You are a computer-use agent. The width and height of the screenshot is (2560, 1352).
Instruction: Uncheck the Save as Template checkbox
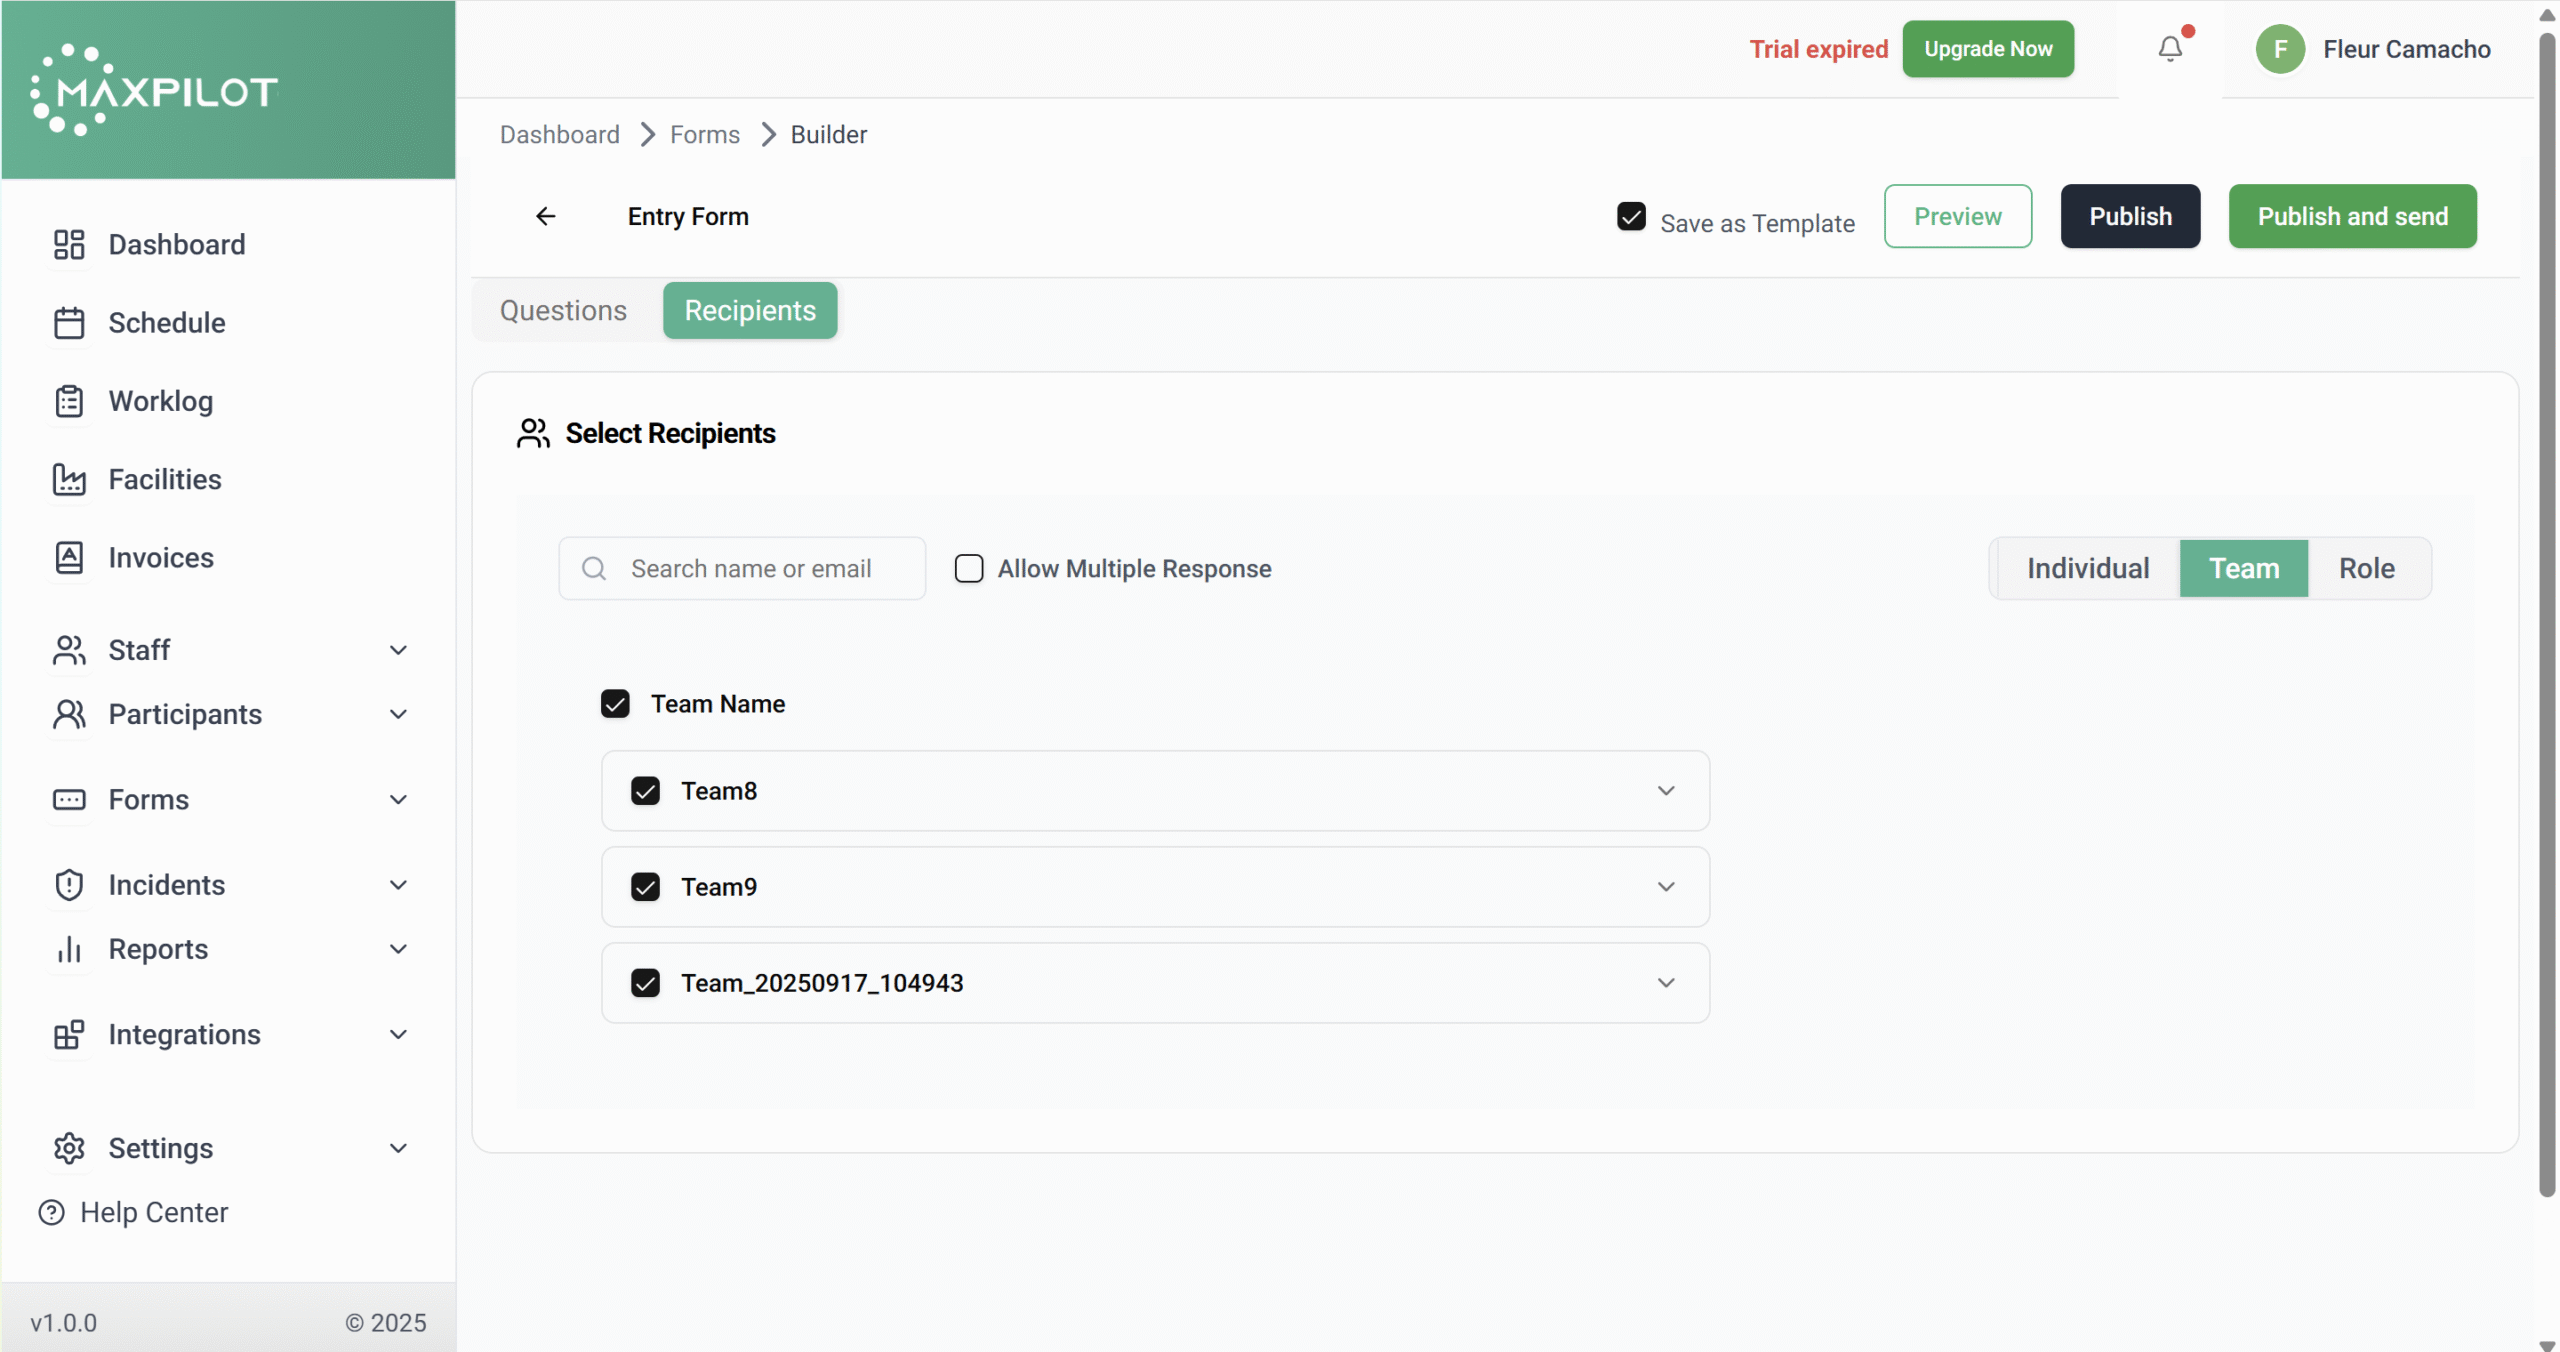coord(1631,217)
